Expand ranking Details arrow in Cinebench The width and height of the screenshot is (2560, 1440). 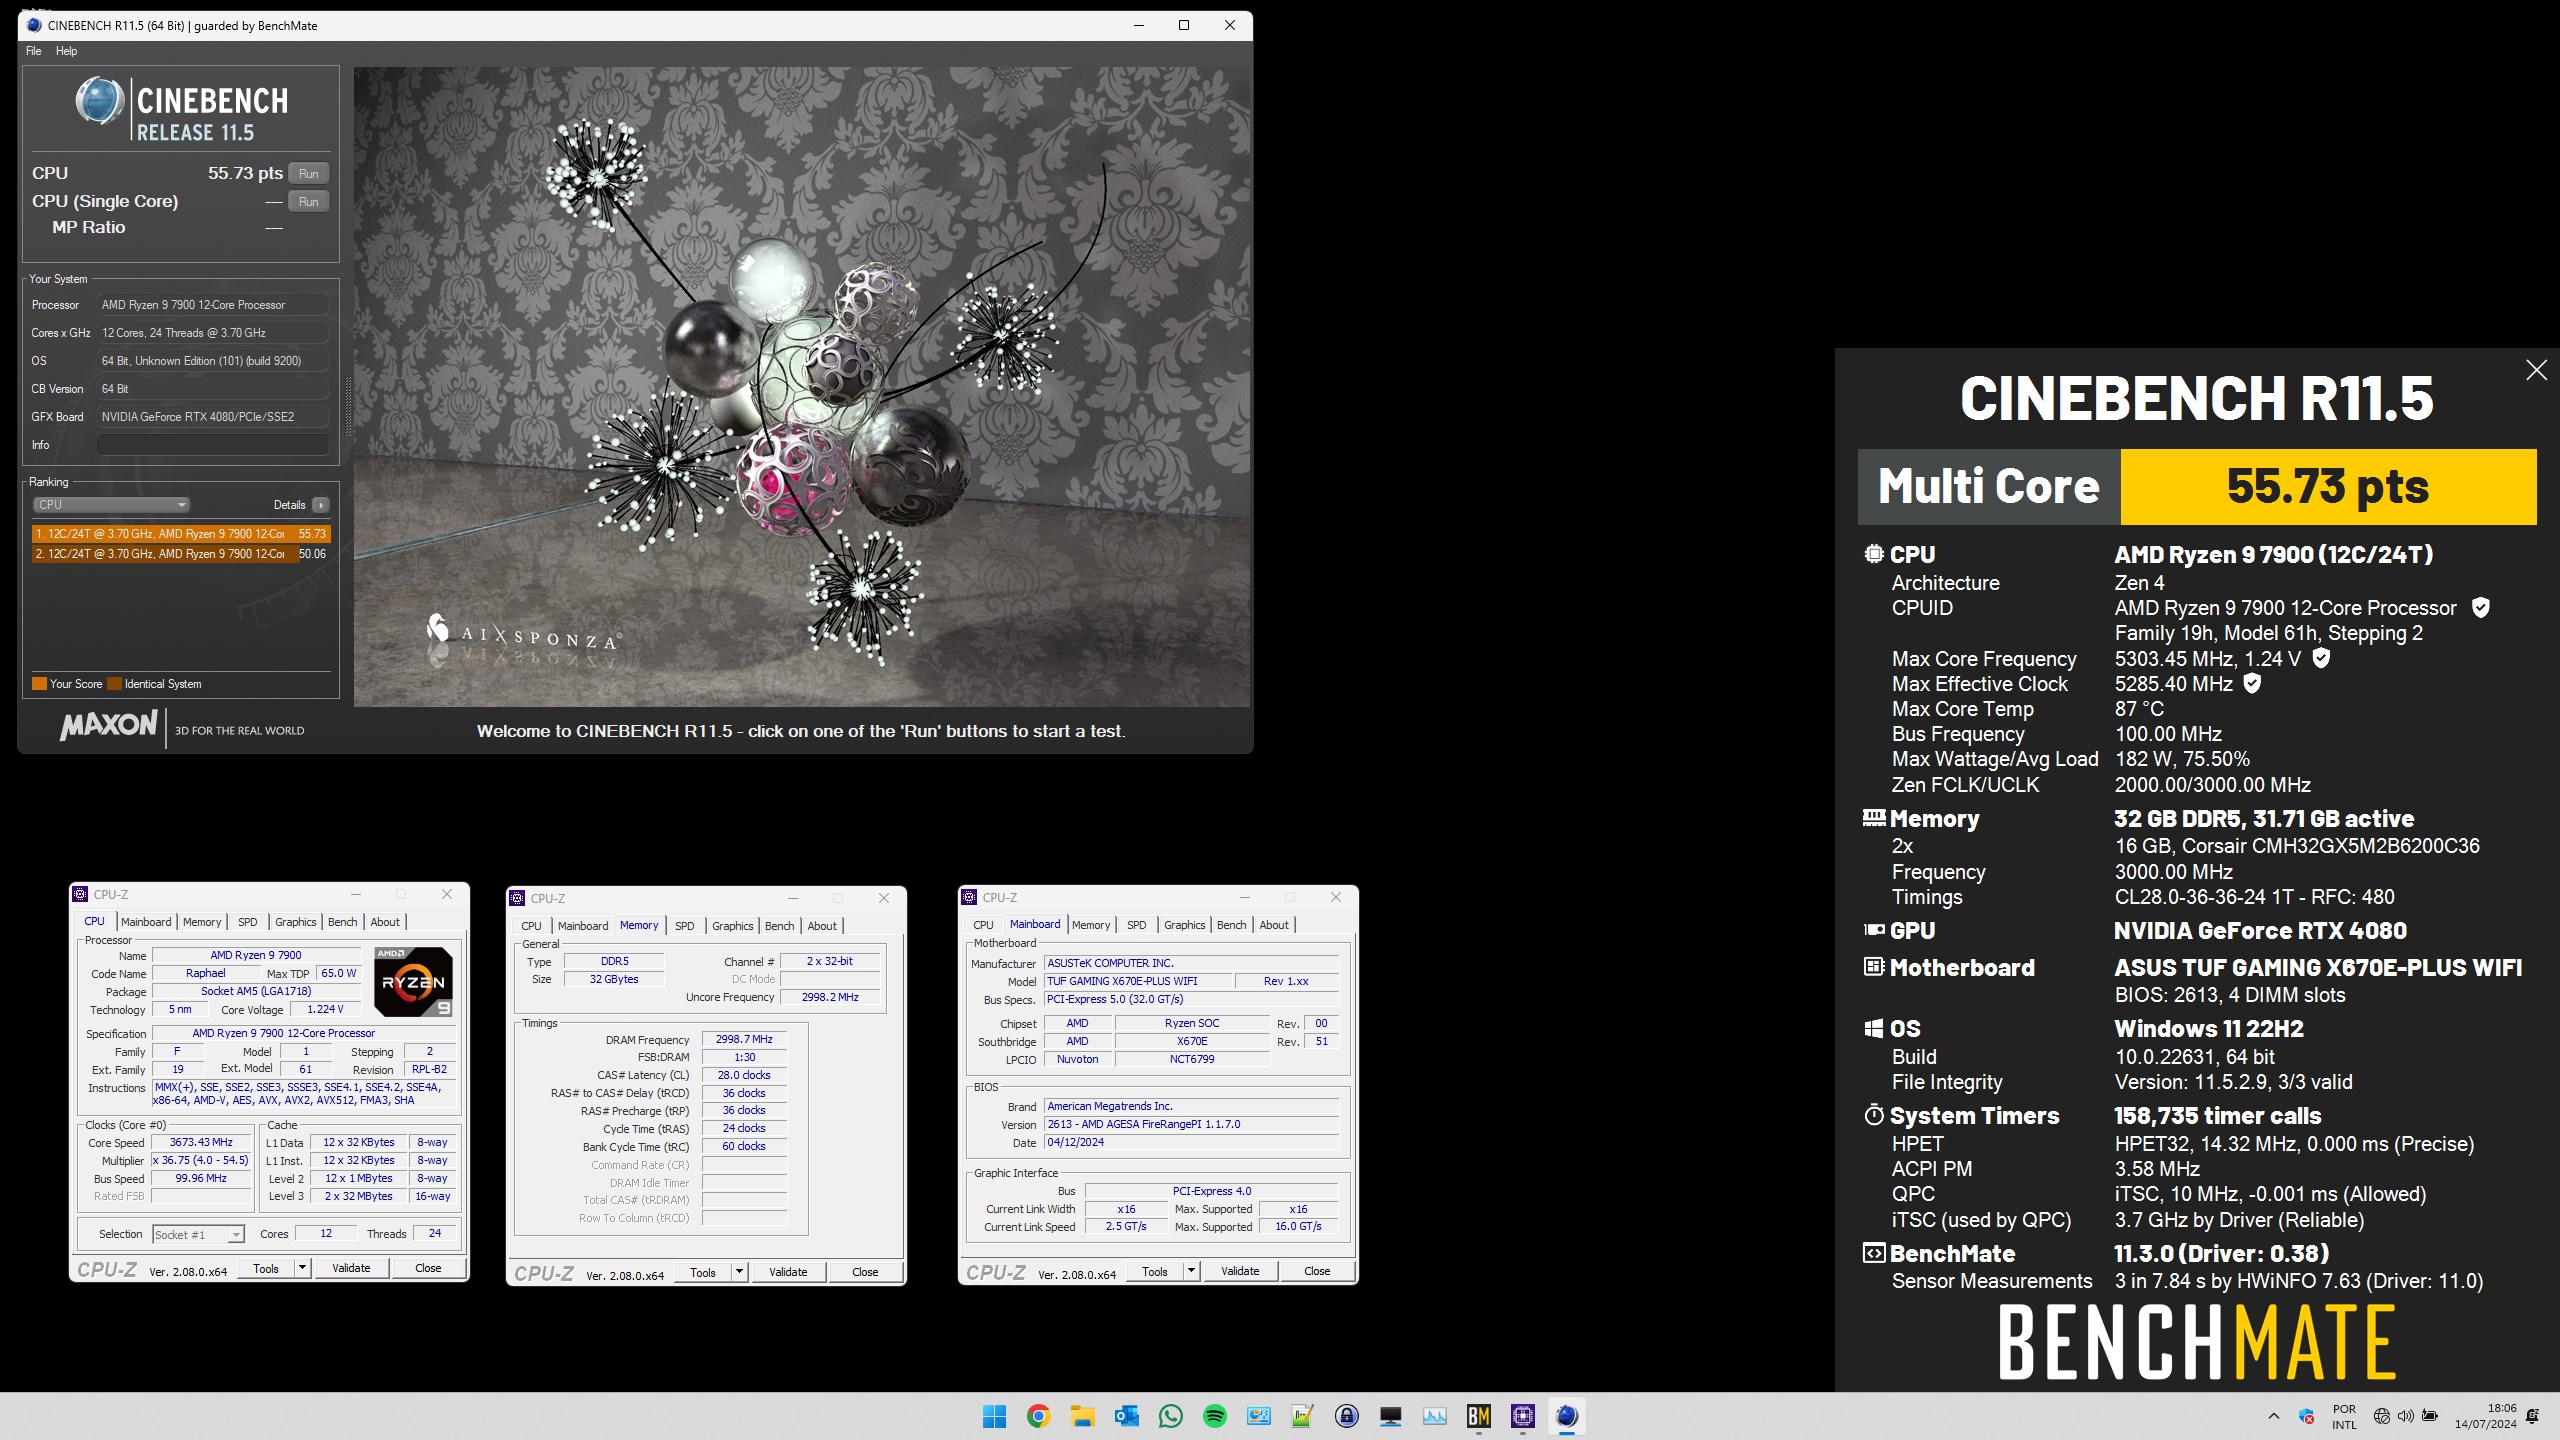coord(320,505)
